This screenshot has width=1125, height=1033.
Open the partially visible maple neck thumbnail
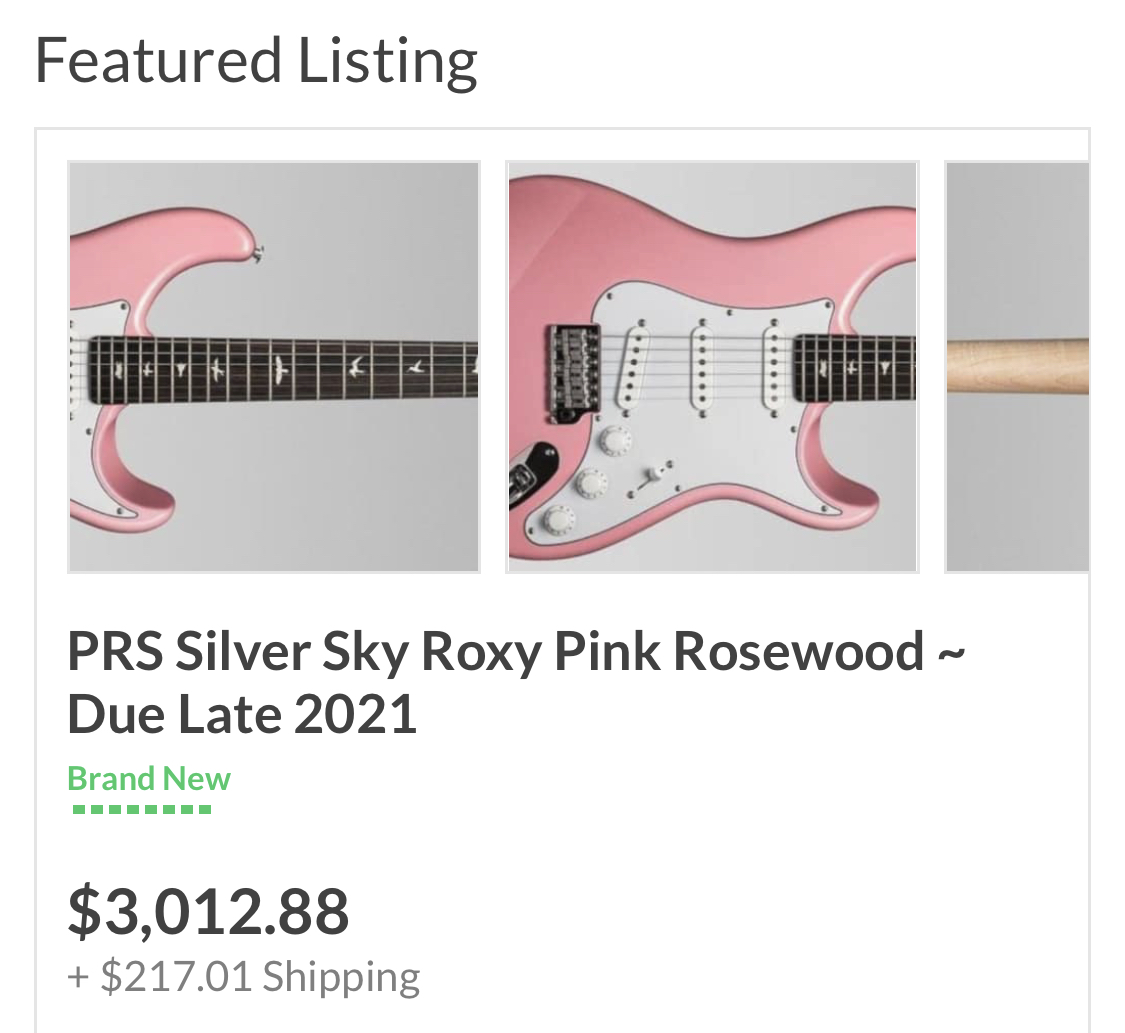coord(1017,366)
